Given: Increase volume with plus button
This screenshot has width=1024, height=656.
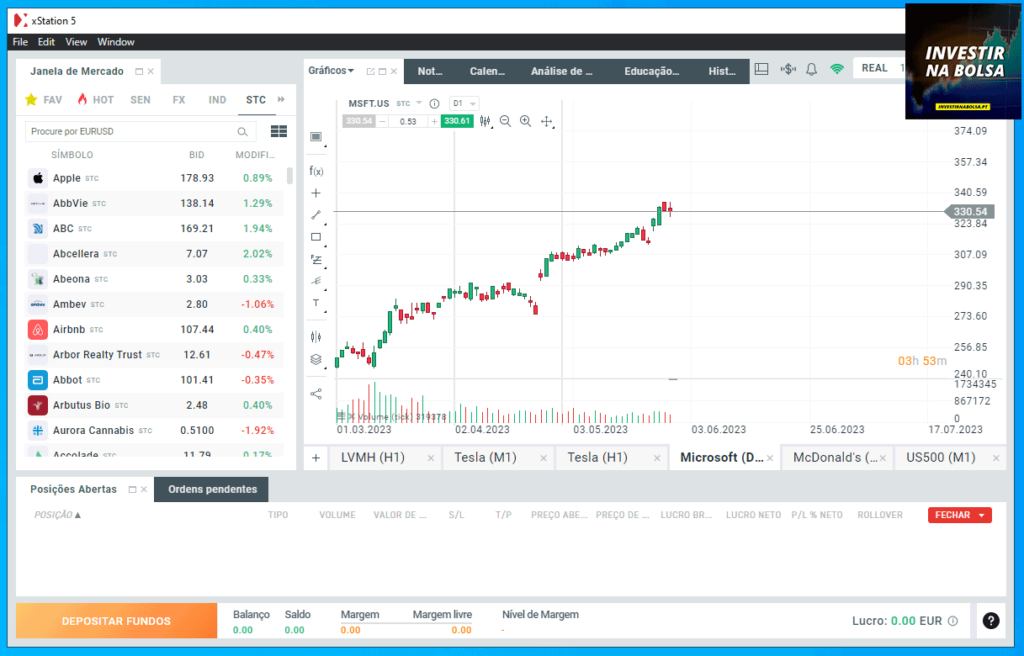Looking at the screenshot, I should pyautogui.click(x=434, y=121).
